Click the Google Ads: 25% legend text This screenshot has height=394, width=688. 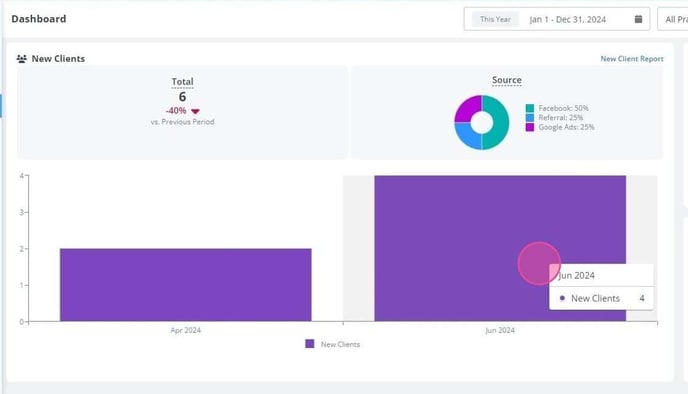point(566,127)
